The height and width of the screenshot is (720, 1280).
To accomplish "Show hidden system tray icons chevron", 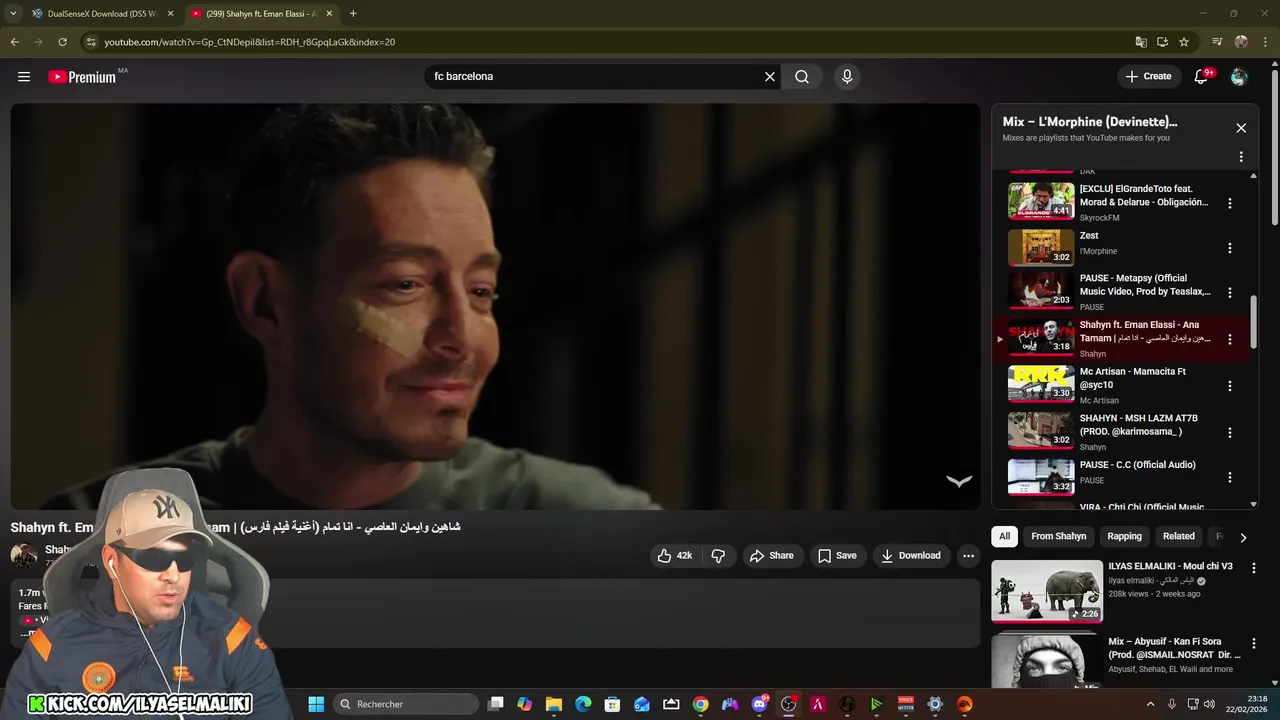I will 1150,704.
